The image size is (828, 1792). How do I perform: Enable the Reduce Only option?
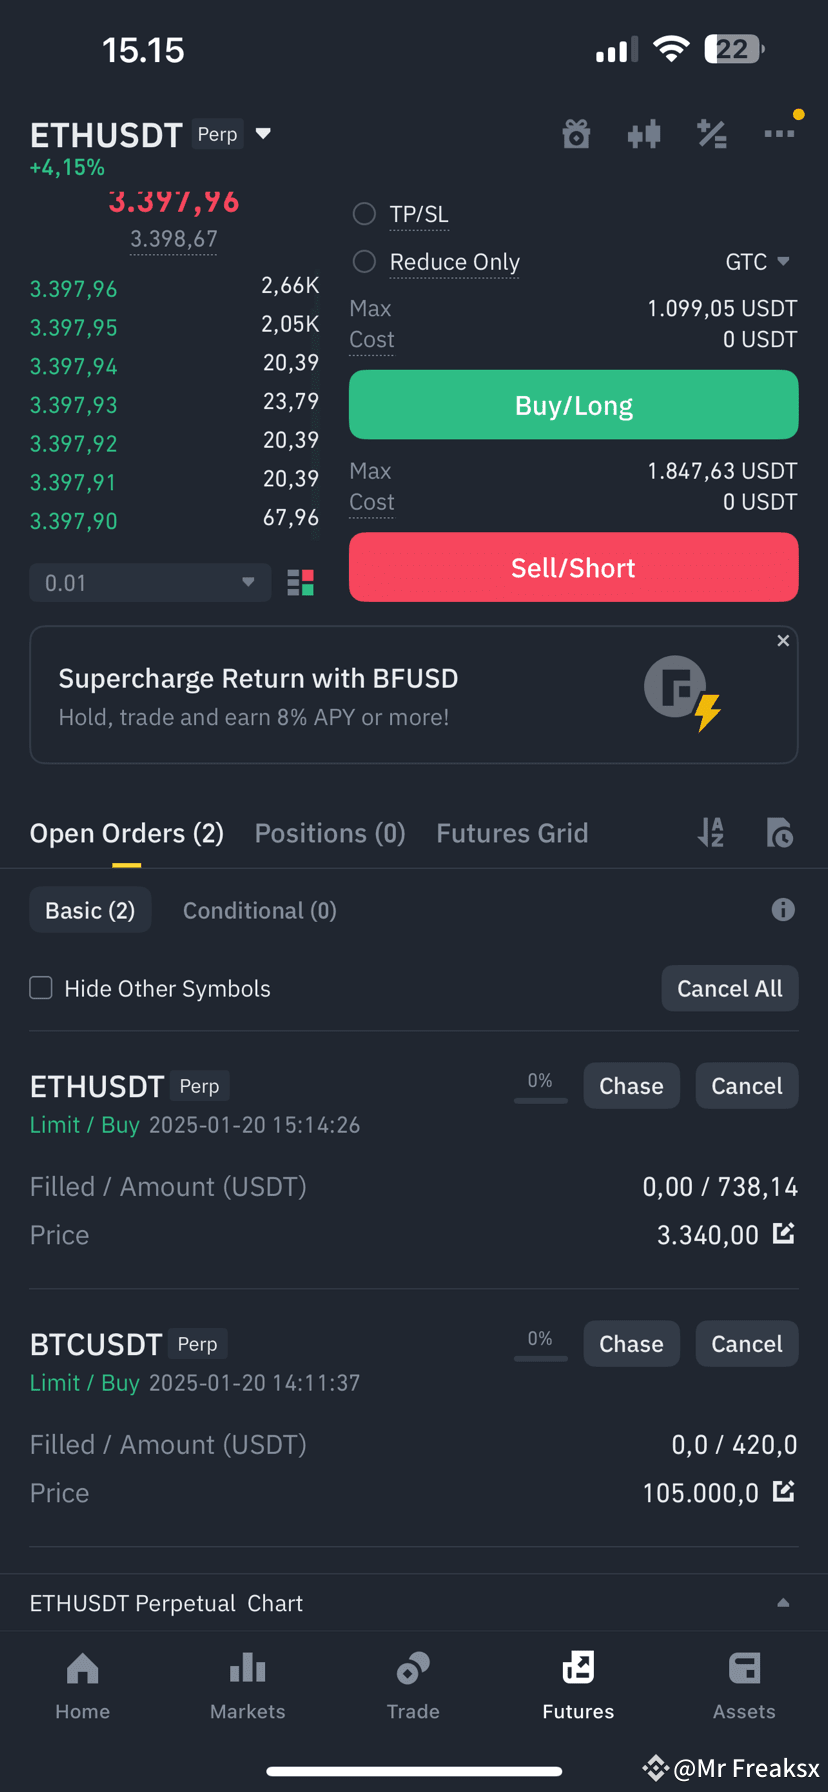point(365,261)
